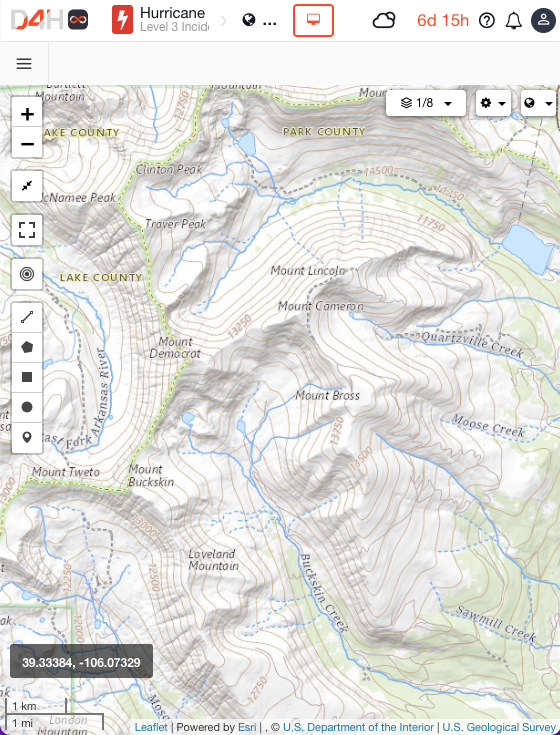Image resolution: width=560 pixels, height=735 pixels.
Task: Click the Mount Tweto map label
Action: click(66, 472)
